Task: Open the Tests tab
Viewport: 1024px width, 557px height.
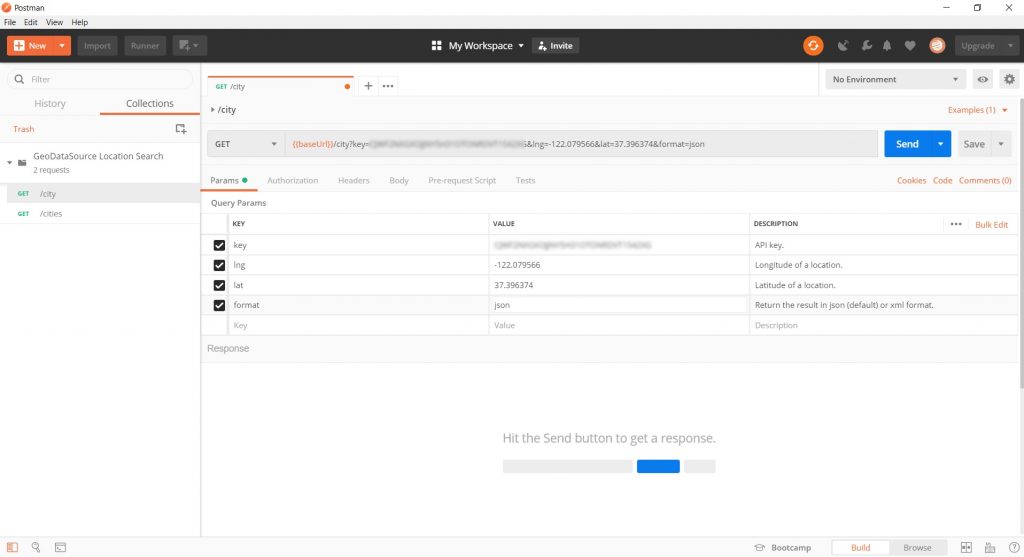Action: click(x=525, y=180)
